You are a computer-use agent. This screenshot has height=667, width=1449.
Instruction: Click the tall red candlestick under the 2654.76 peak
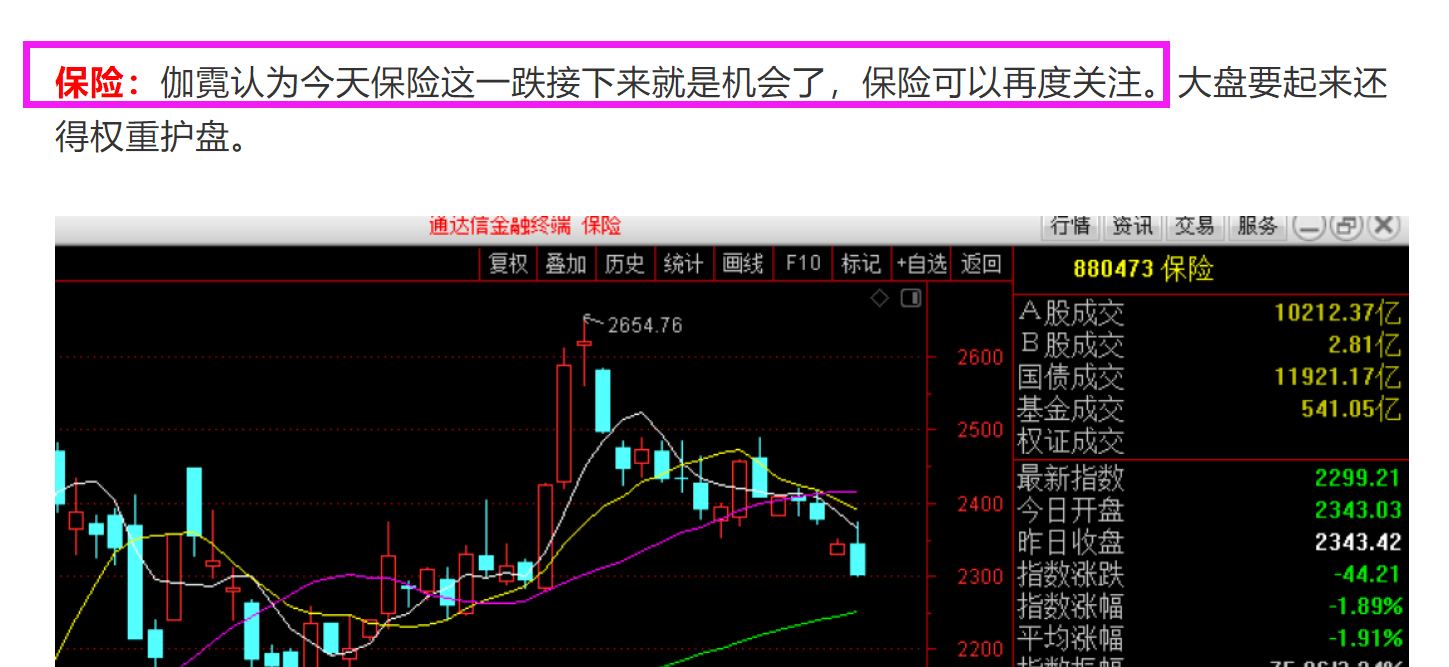[x=564, y=423]
